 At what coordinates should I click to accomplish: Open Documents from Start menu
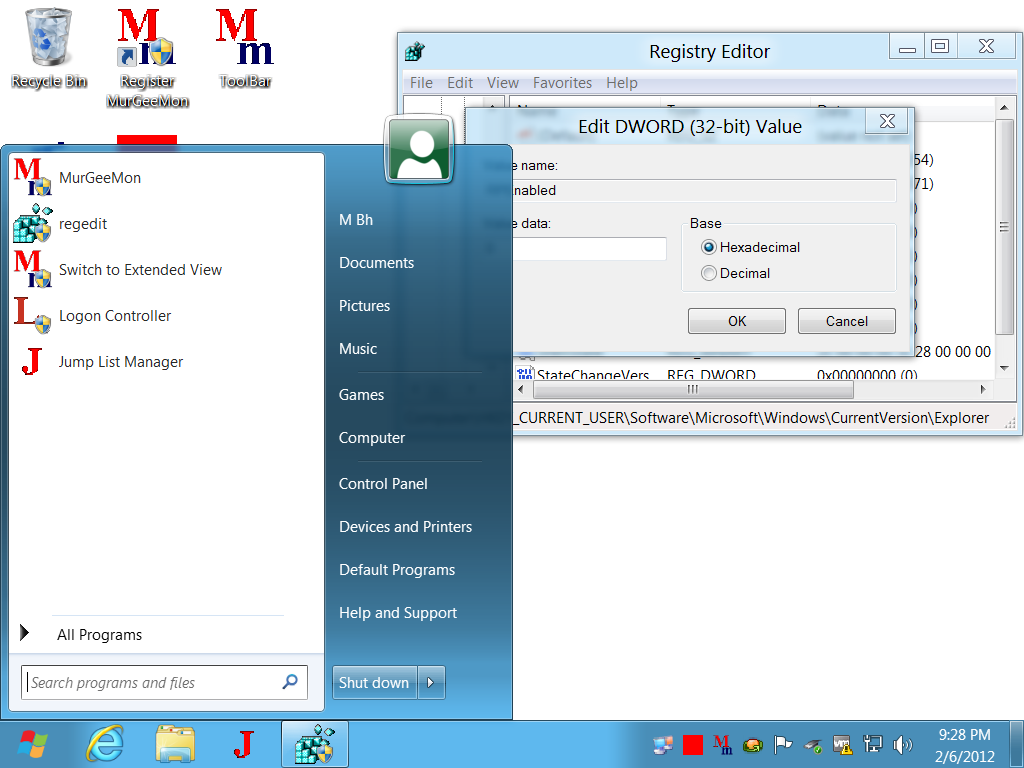coord(376,263)
